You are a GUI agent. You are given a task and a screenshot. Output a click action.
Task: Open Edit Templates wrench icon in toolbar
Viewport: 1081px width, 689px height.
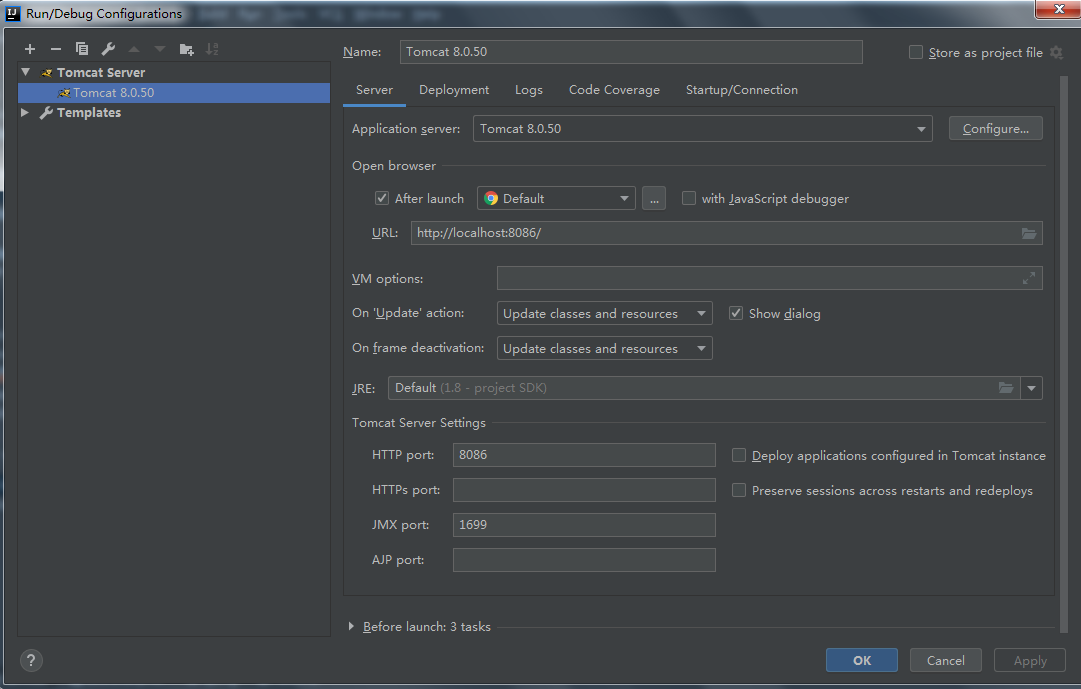pos(108,49)
